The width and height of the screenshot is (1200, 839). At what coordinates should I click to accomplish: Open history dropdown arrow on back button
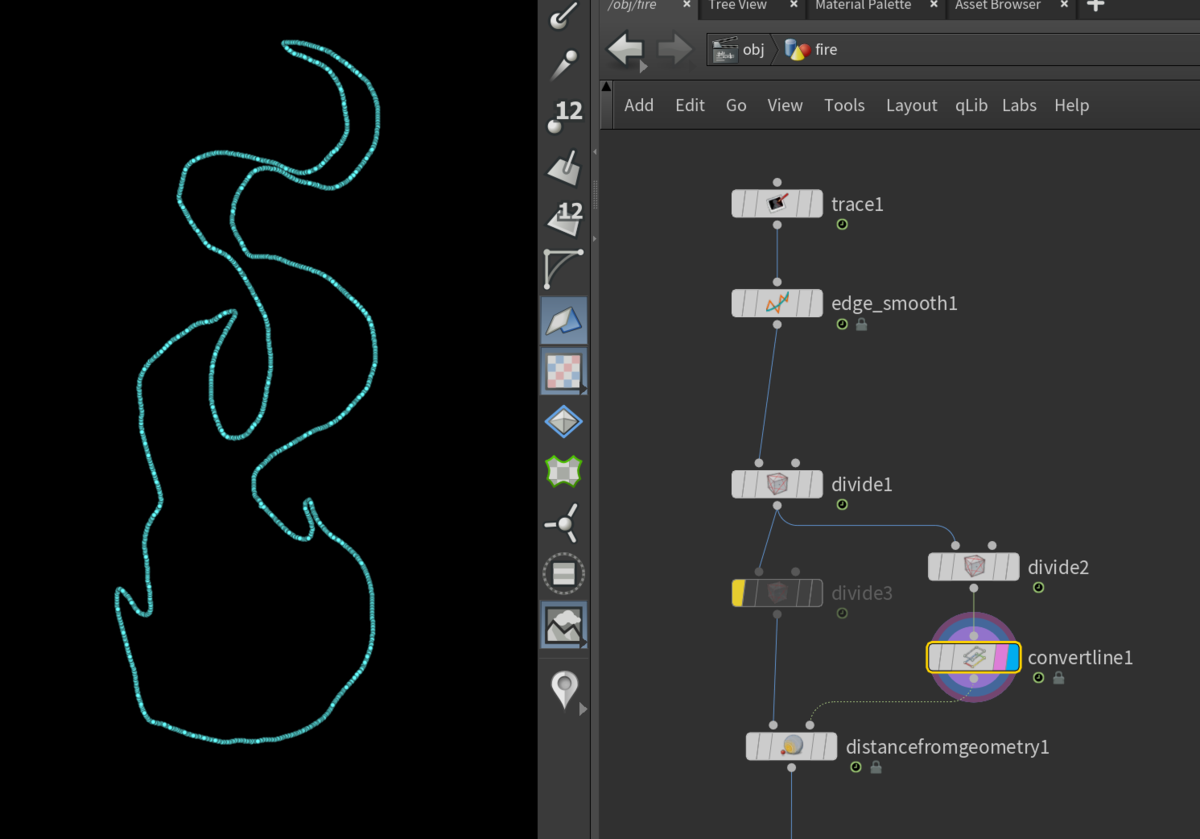pyautogui.click(x=643, y=67)
